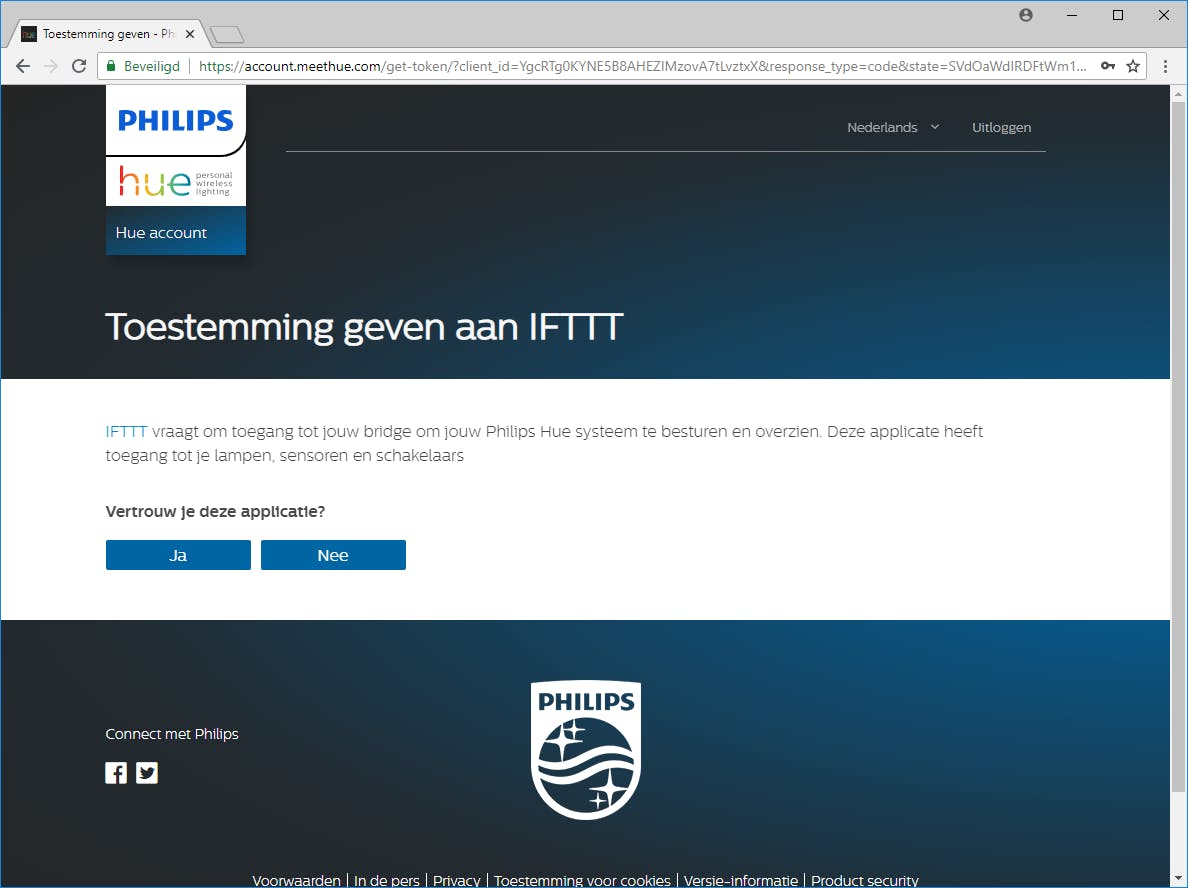1188x888 pixels.
Task: Click the vertical page scrollbar
Action: click(1178, 447)
